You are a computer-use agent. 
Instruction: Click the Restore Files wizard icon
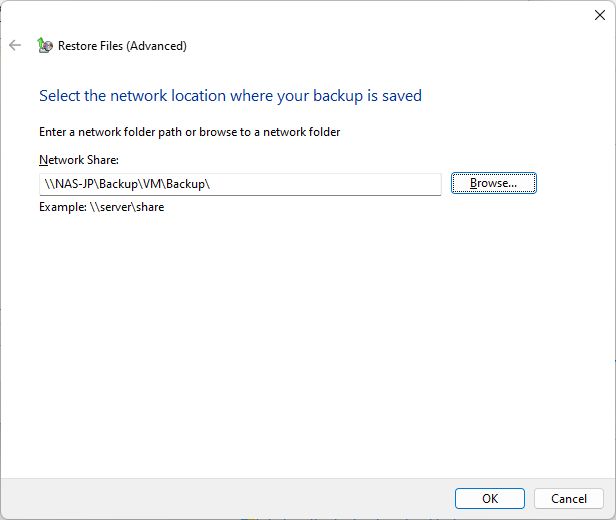tap(44, 45)
